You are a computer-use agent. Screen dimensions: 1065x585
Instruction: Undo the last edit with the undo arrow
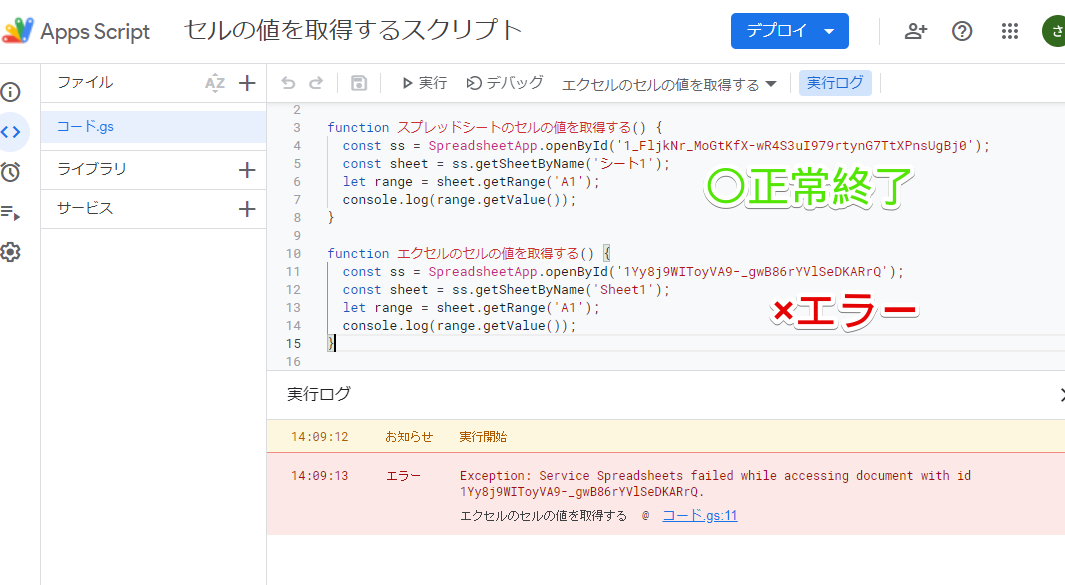coord(290,82)
